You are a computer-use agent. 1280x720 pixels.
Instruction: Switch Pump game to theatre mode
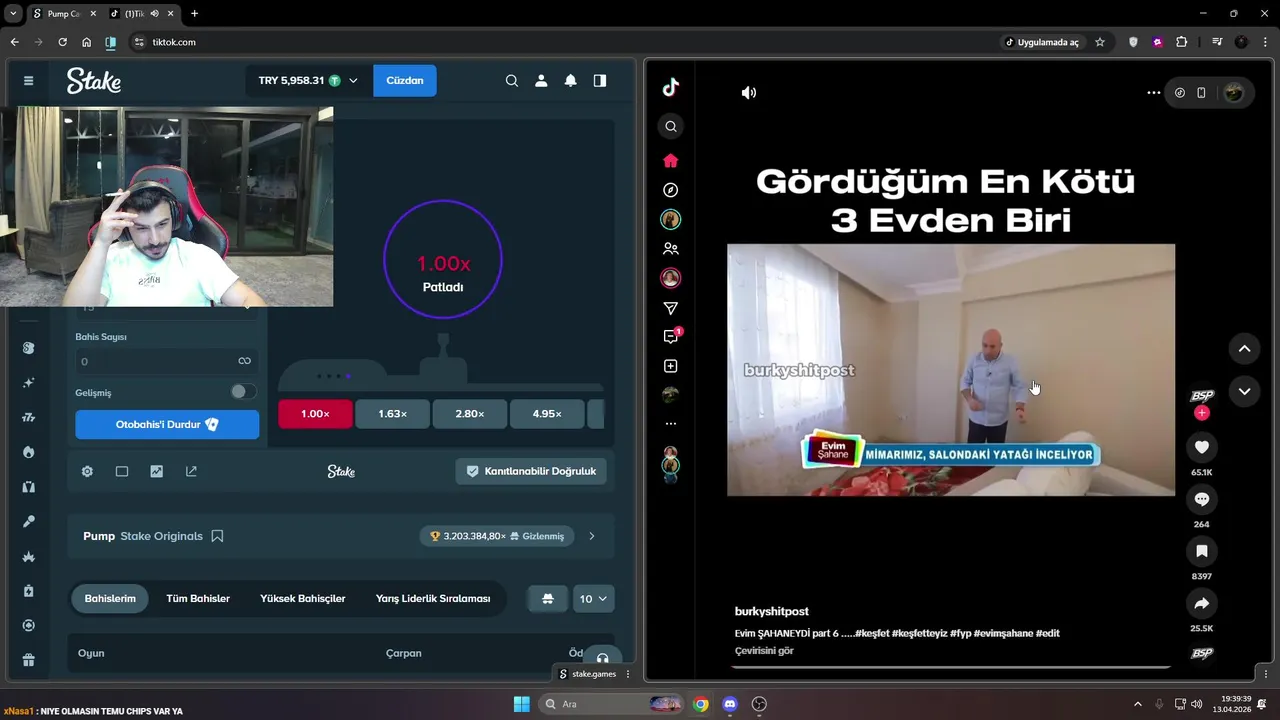point(122,471)
